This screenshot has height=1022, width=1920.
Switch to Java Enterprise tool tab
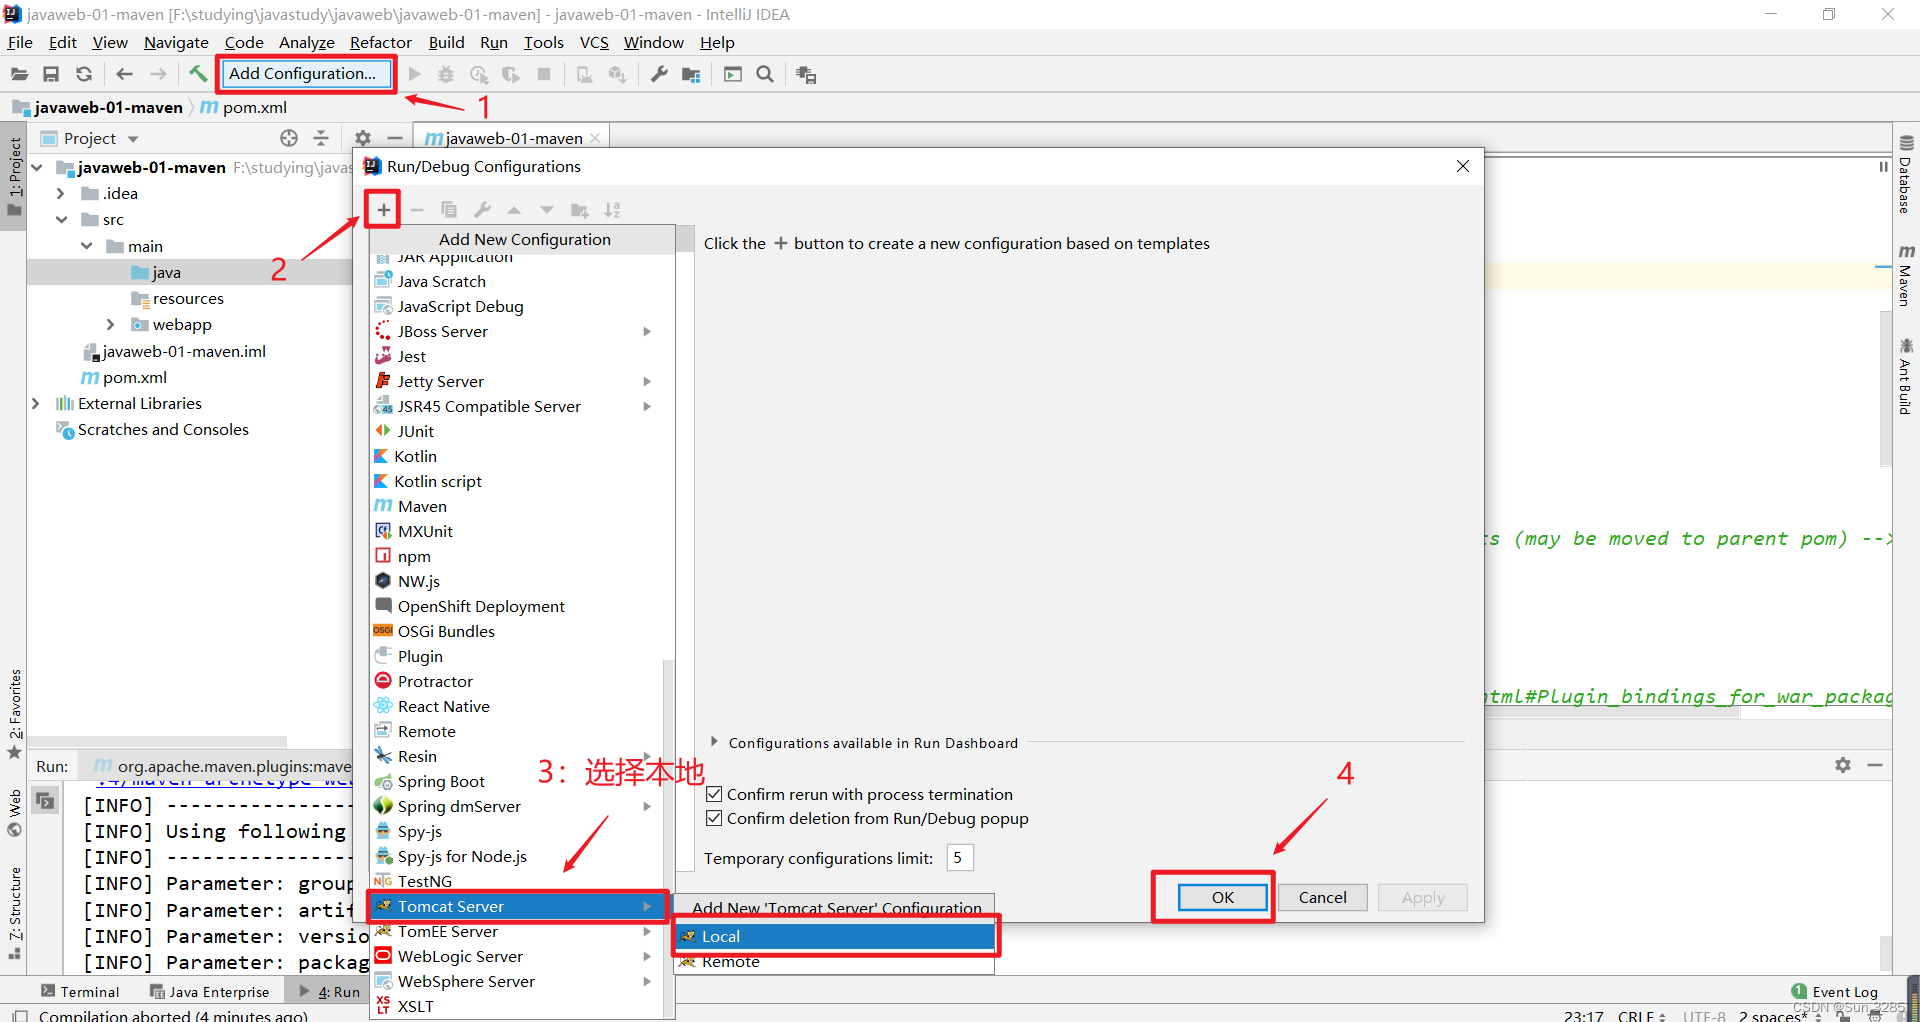210,992
